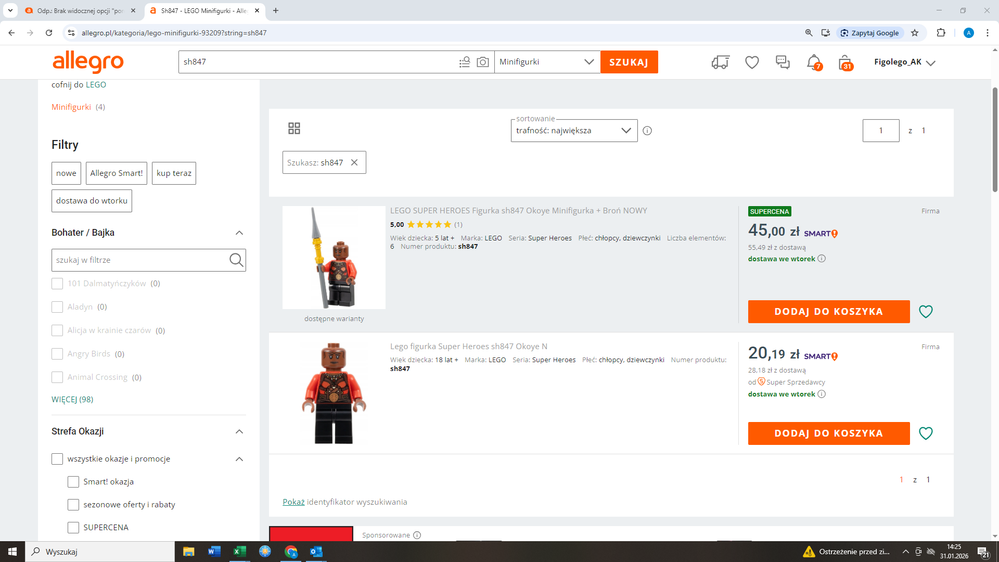999x562 pixels.
Task: Go back to the LEGO category link
Action: tap(96, 85)
